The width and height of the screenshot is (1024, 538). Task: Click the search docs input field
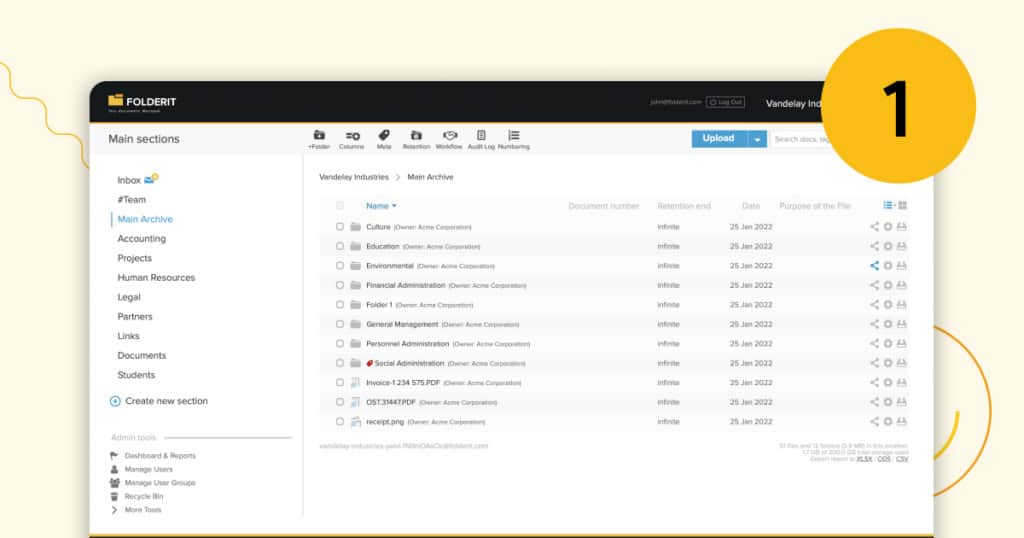pyautogui.click(x=800, y=139)
